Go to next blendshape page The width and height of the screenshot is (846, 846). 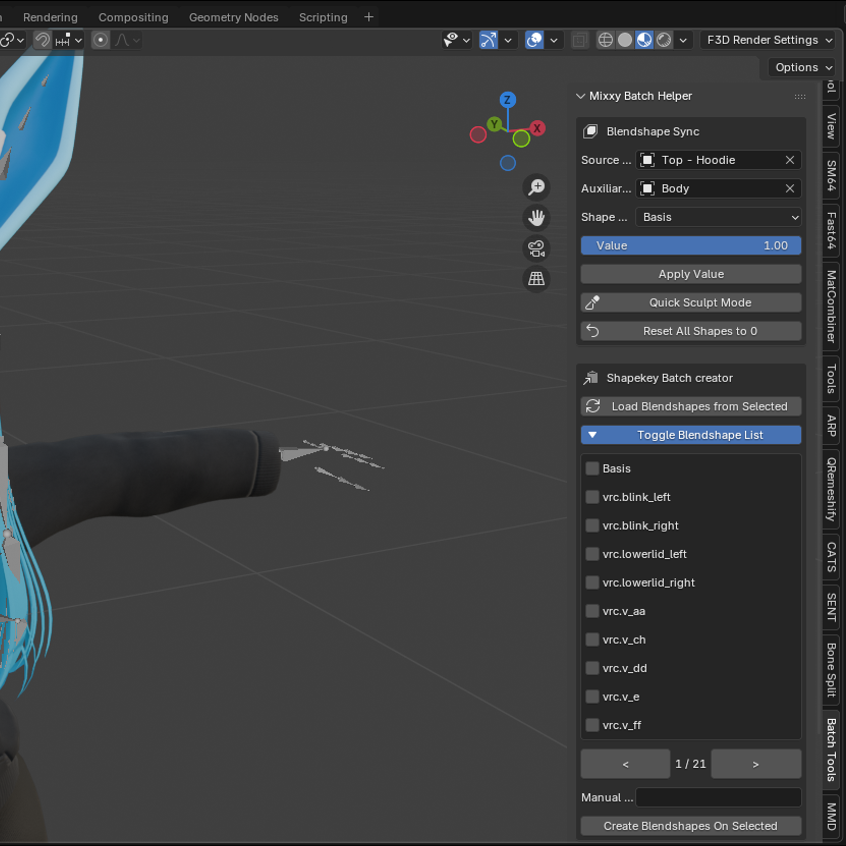[756, 764]
